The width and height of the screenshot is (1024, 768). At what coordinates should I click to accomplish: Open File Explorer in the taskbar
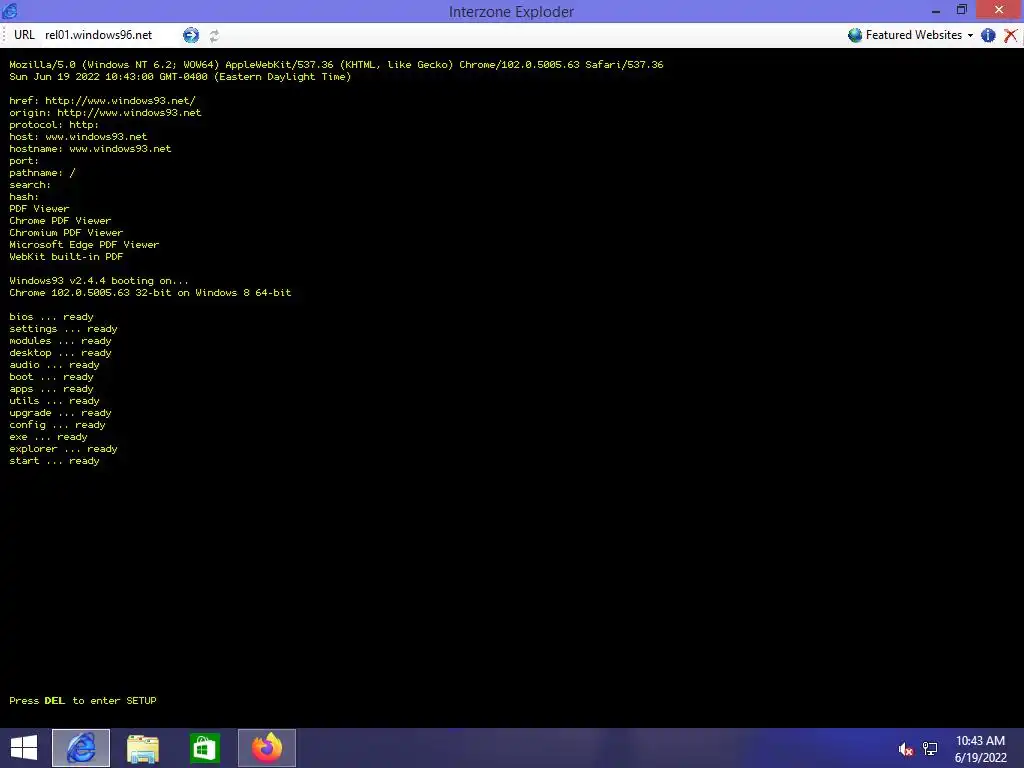click(143, 748)
